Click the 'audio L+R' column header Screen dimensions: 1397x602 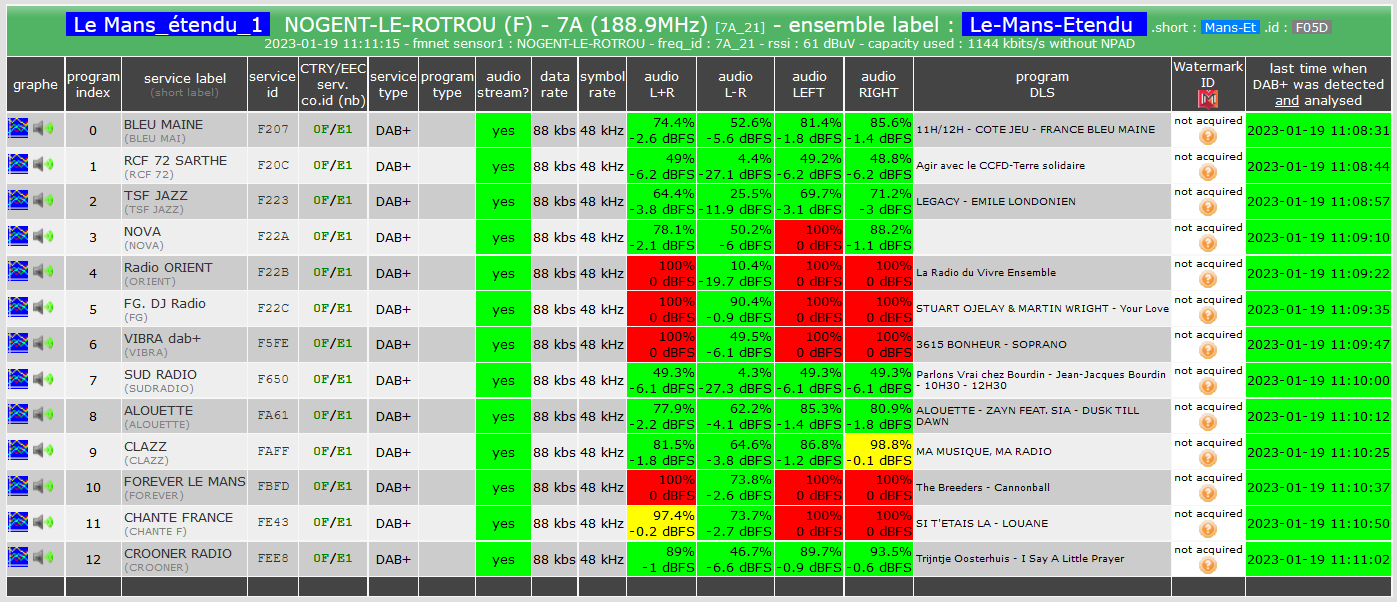(x=661, y=84)
